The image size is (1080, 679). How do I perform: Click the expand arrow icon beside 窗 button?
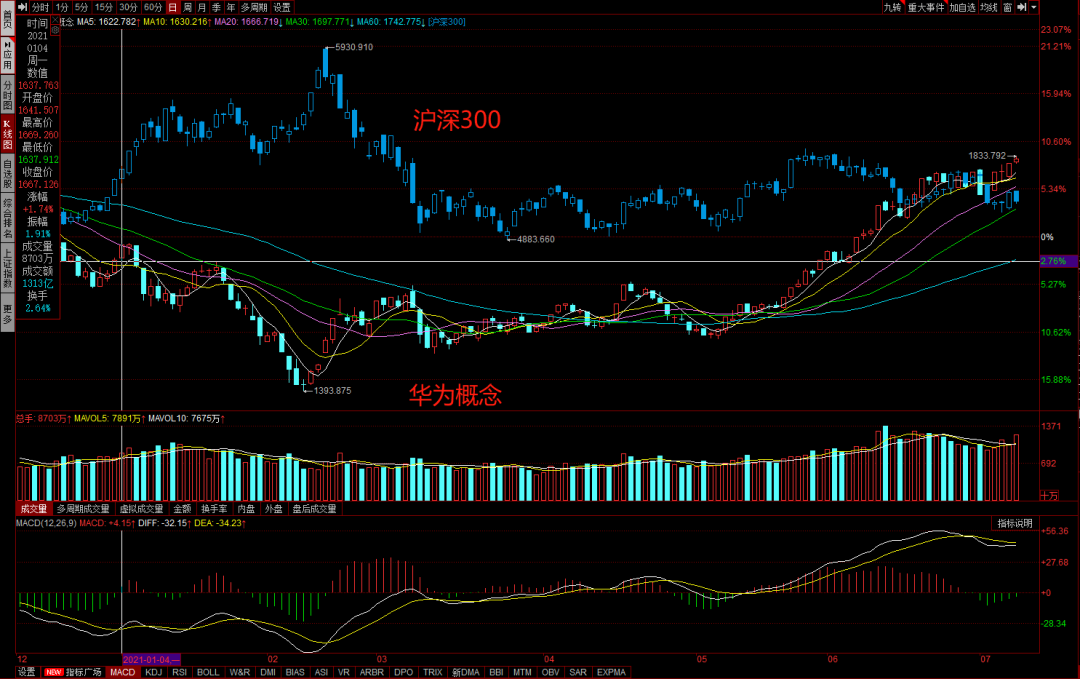tap(1022, 7)
